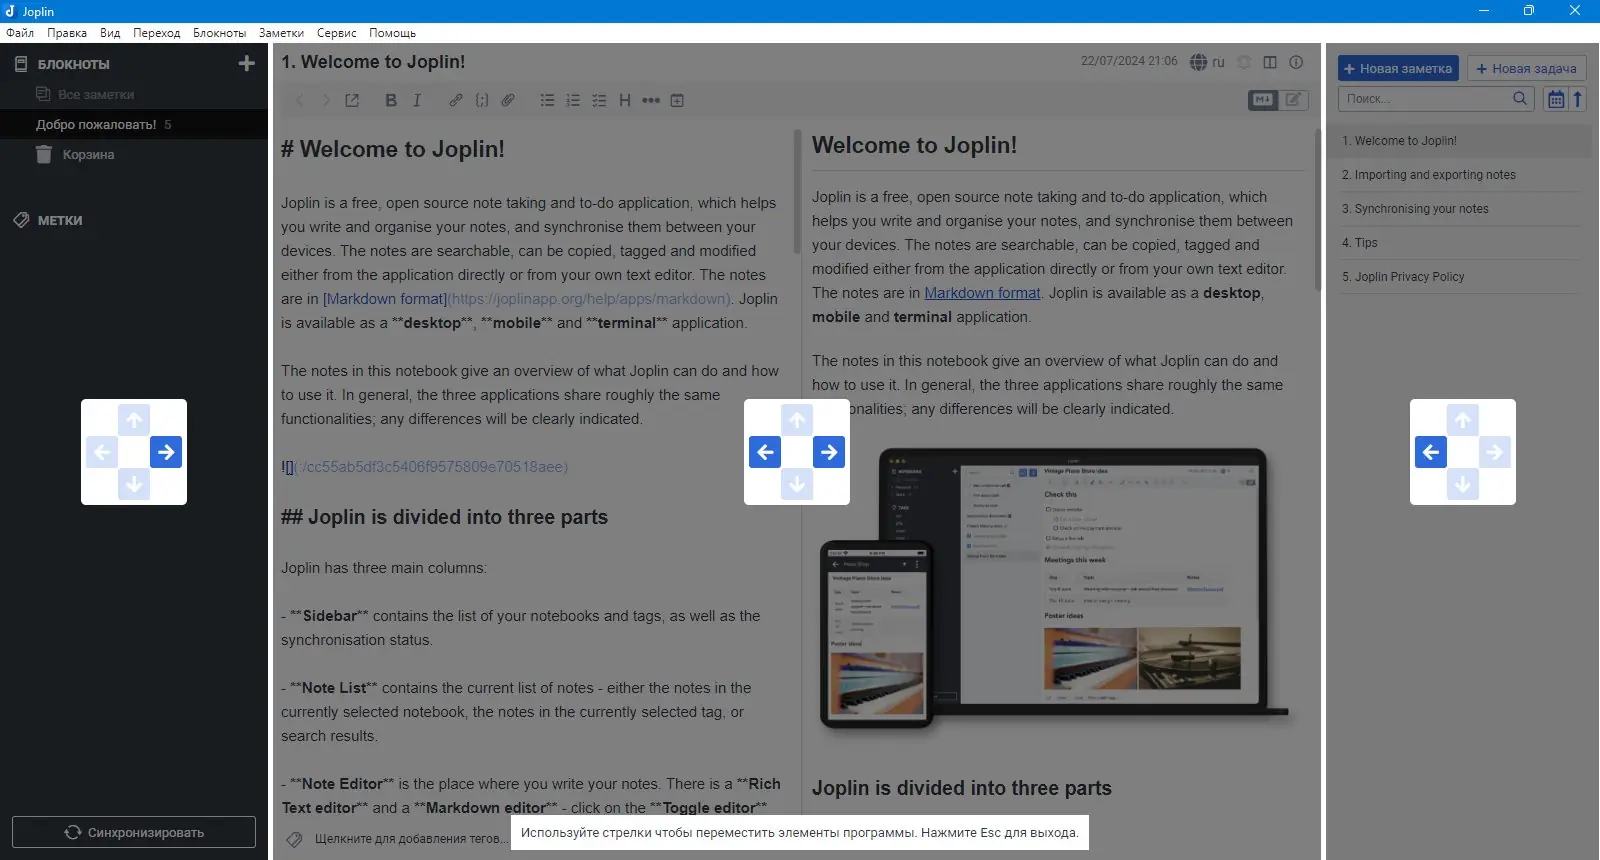Click the Синхронизировать button
1600x860 pixels.
tap(134, 832)
